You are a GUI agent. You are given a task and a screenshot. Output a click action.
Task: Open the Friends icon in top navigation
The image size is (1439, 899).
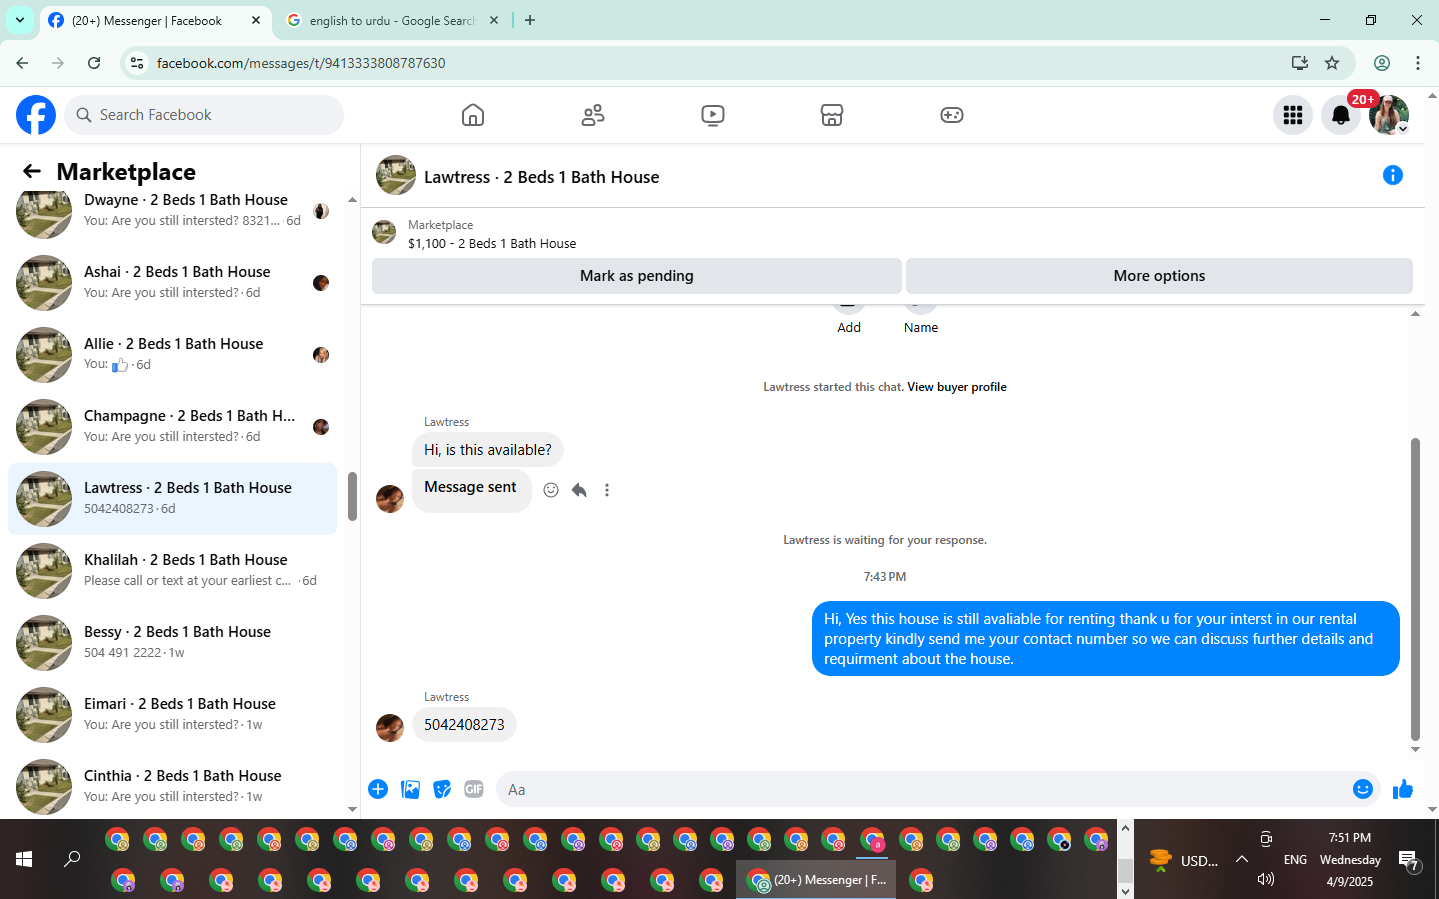click(x=593, y=115)
